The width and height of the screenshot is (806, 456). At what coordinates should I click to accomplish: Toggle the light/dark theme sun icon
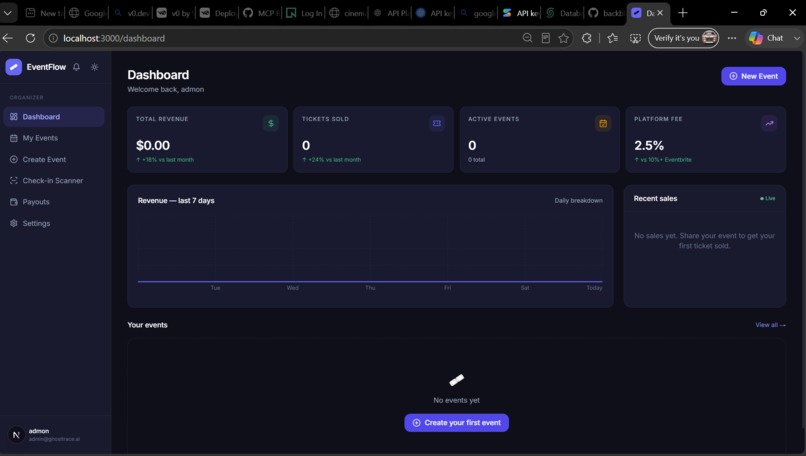tap(95, 67)
